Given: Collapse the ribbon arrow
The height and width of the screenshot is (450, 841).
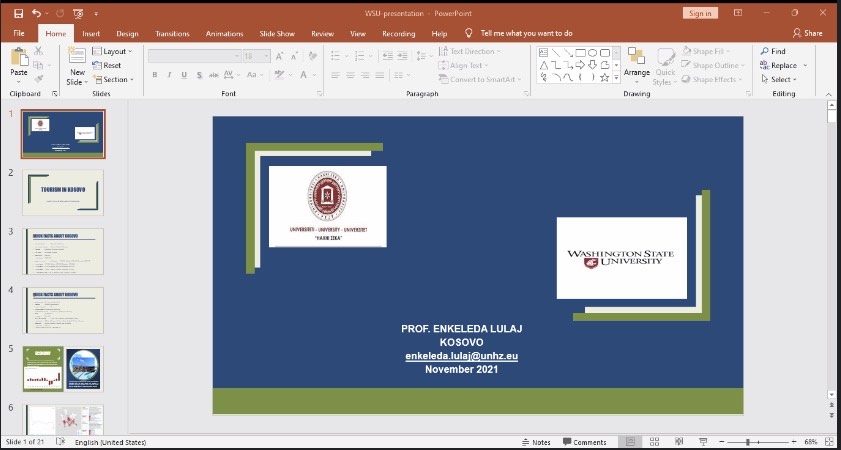Looking at the screenshot, I should point(829,94).
